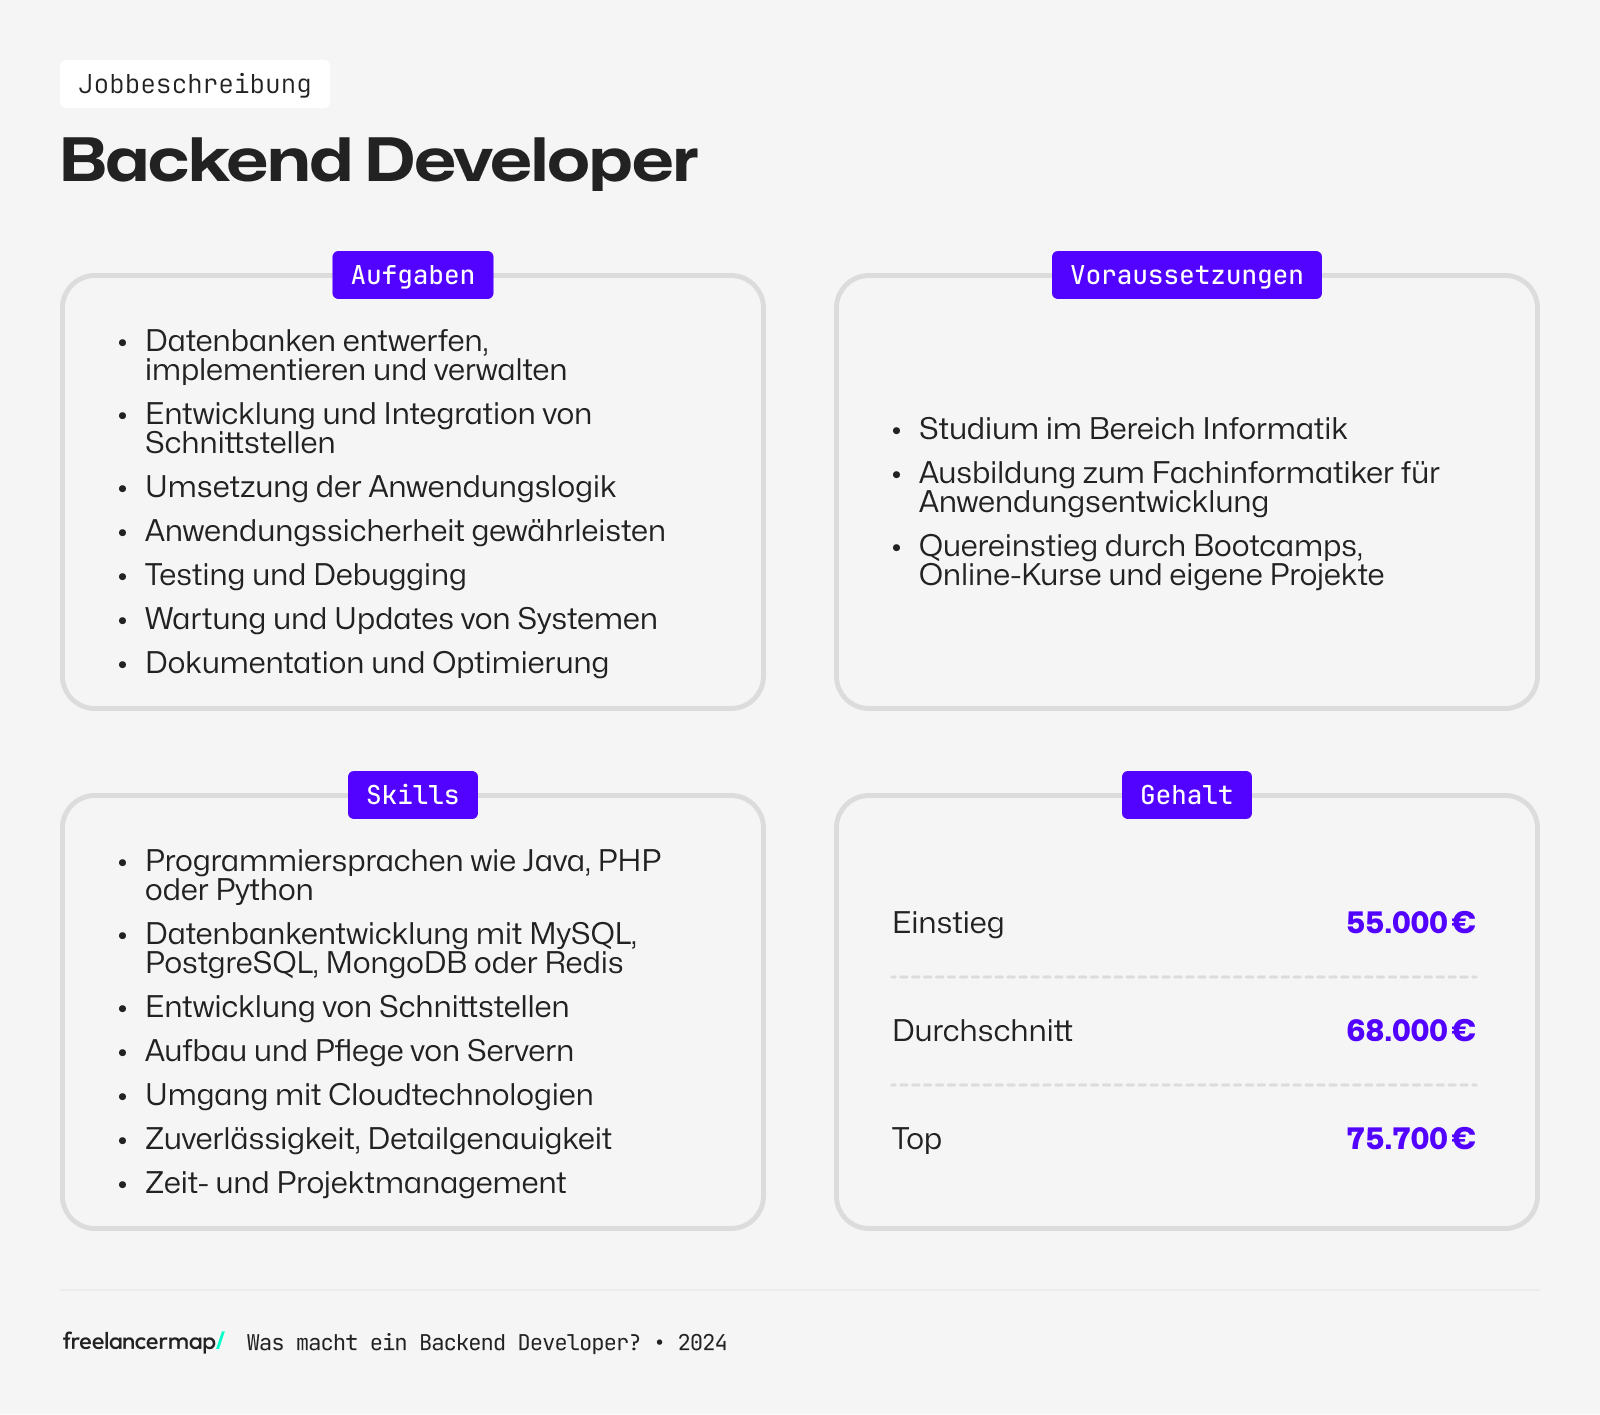This screenshot has width=1600, height=1415.
Task: Click the Zeit- und Projektmanagement item
Action: (x=355, y=1183)
